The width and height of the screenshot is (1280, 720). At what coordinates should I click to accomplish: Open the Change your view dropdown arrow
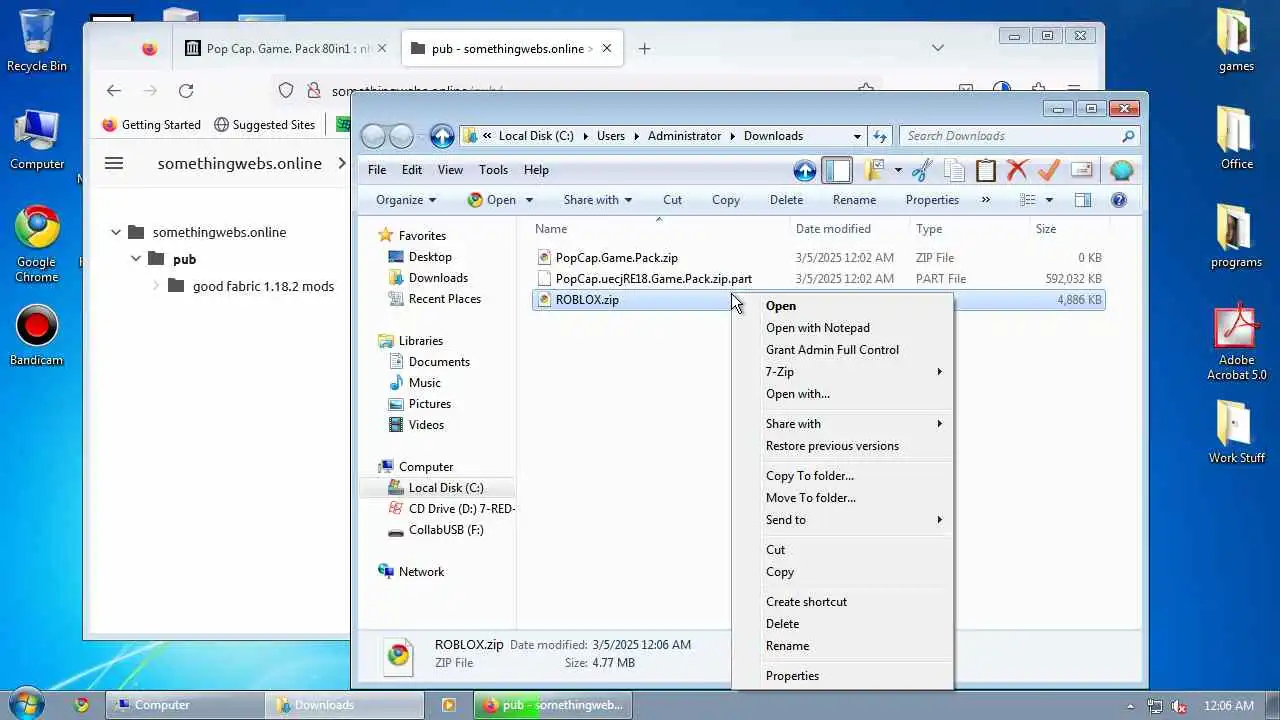pos(1049,200)
